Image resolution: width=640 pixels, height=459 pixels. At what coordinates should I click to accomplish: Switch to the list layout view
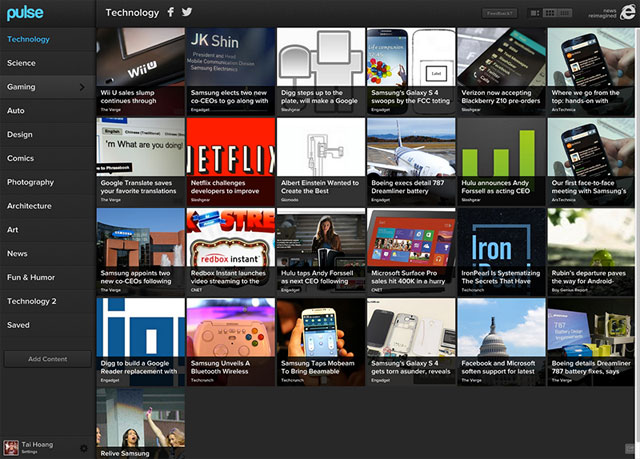(535, 13)
